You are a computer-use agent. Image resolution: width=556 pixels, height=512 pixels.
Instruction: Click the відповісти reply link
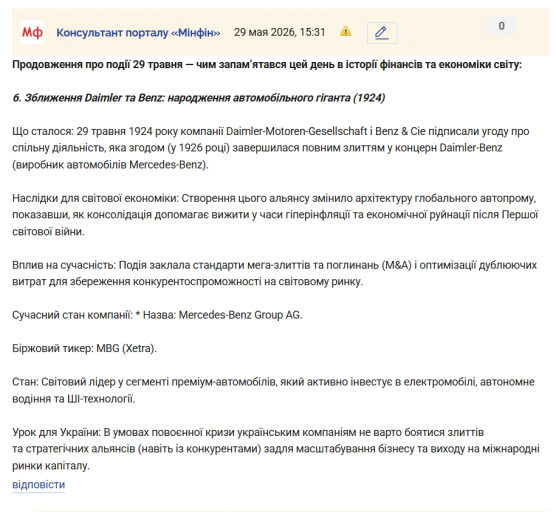point(39,484)
